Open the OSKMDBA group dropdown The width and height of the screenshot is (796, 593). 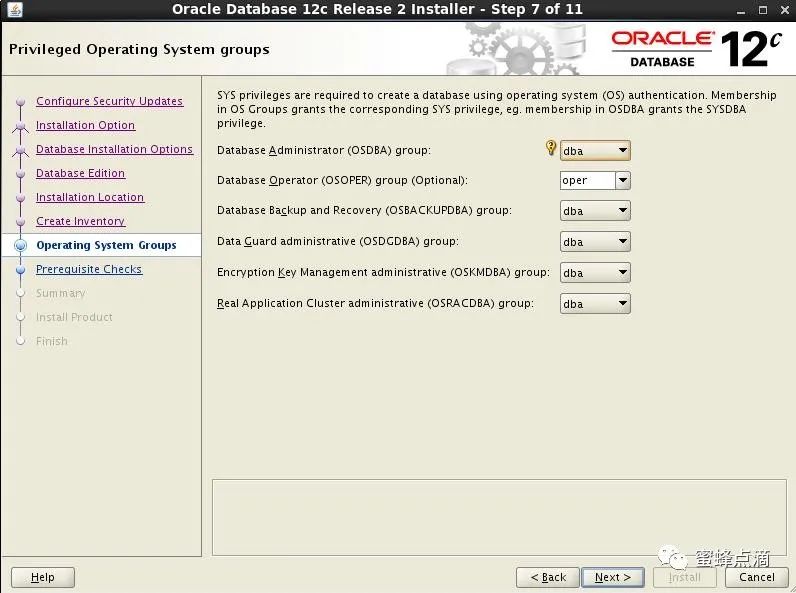pyautogui.click(x=595, y=273)
